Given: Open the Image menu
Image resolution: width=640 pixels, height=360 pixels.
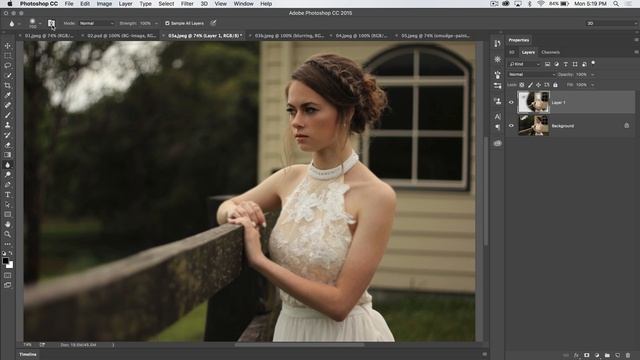Looking at the screenshot, I should point(104,4).
